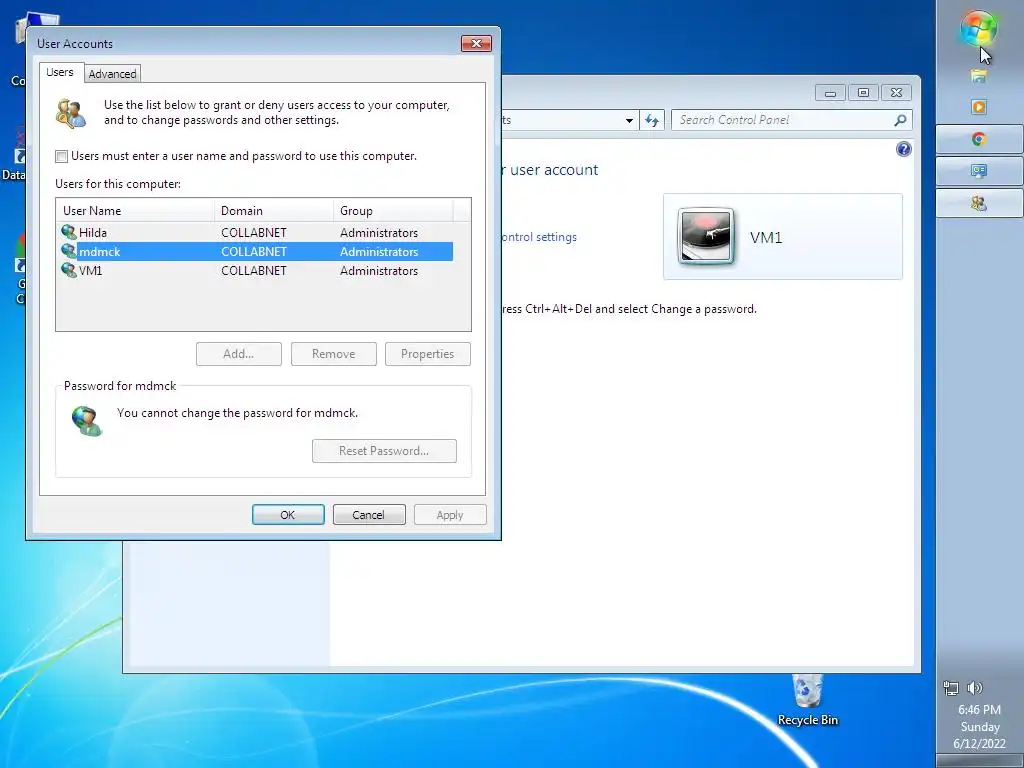The height and width of the screenshot is (768, 1024).
Task: Click the mdmck user icon in the list
Action: (x=69, y=251)
